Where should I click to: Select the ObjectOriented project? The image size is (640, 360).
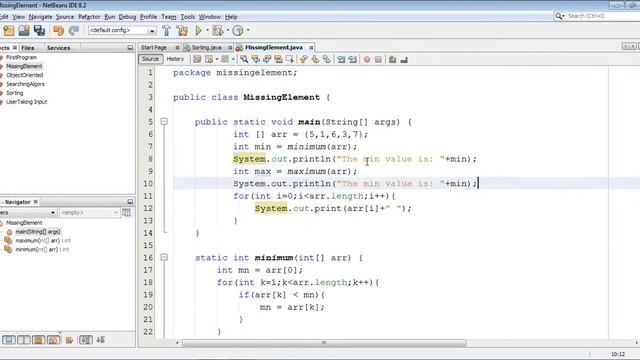click(x=24, y=75)
